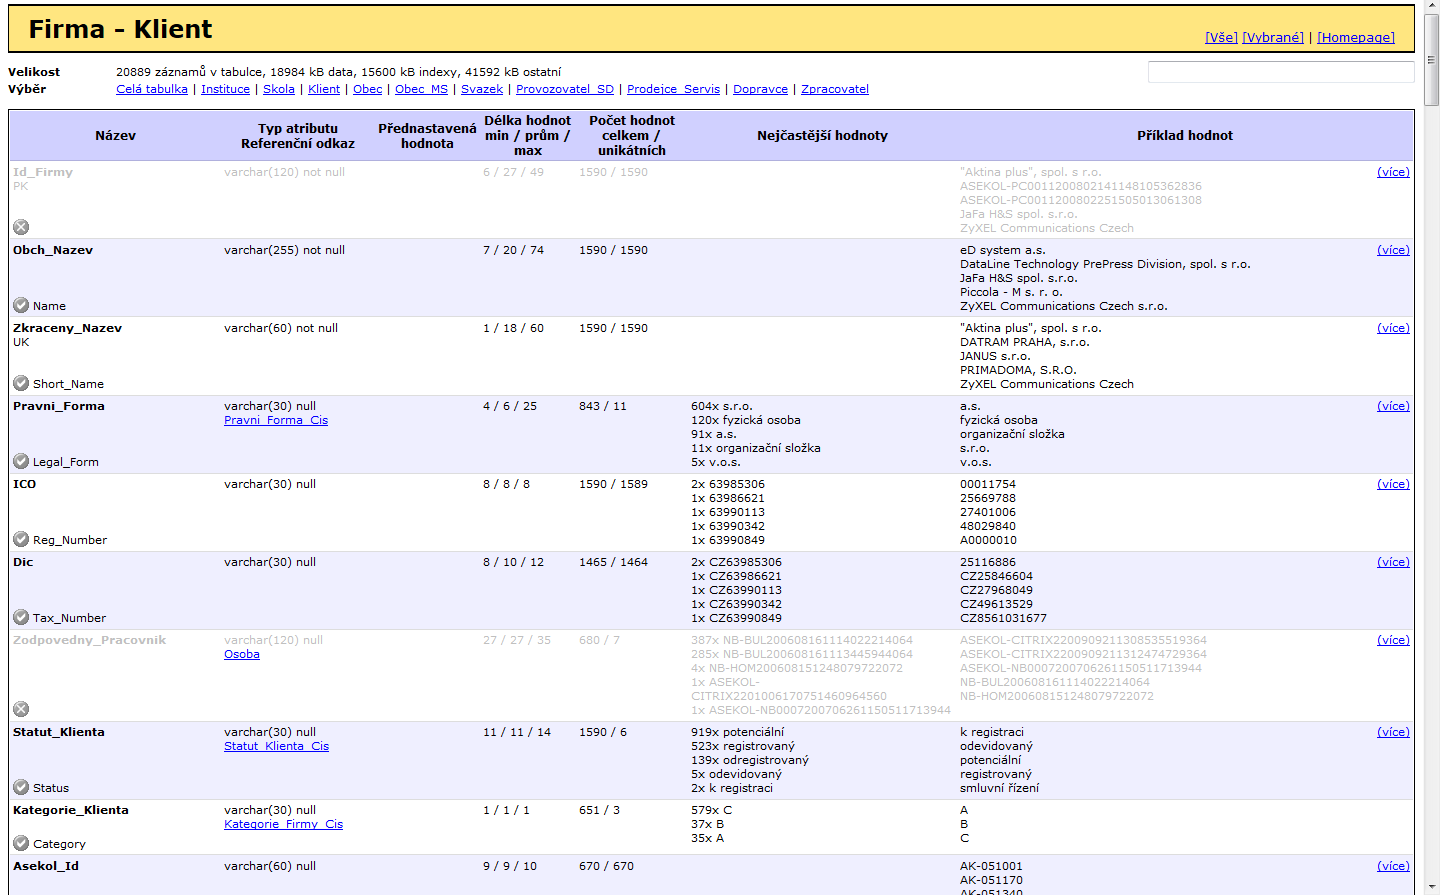The image size is (1440, 895).
Task: Click the check icon beside Tax_Number
Action: coord(21,617)
